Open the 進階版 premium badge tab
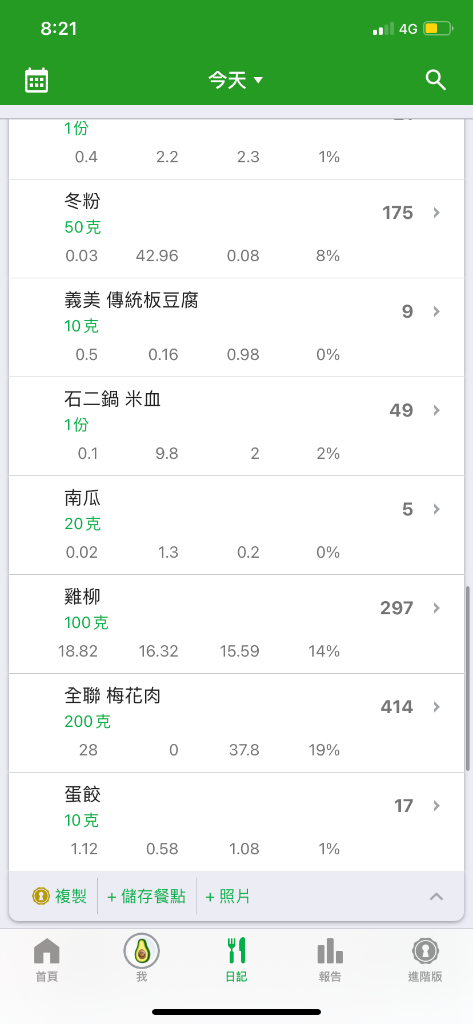 [x=425, y=959]
